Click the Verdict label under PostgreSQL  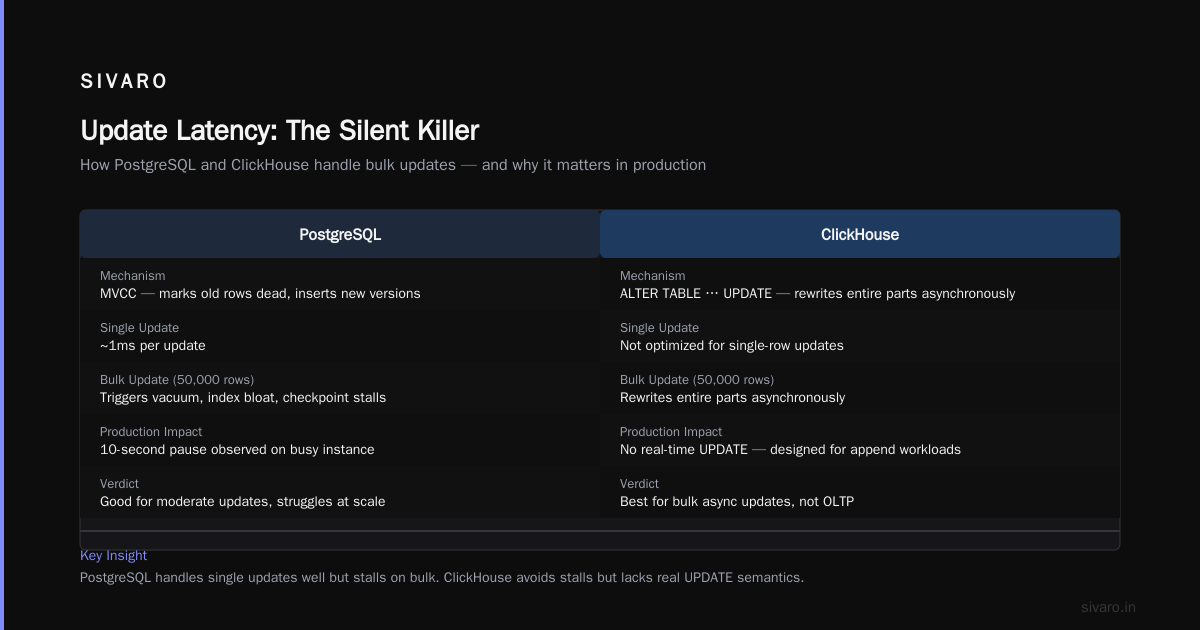[120, 484]
